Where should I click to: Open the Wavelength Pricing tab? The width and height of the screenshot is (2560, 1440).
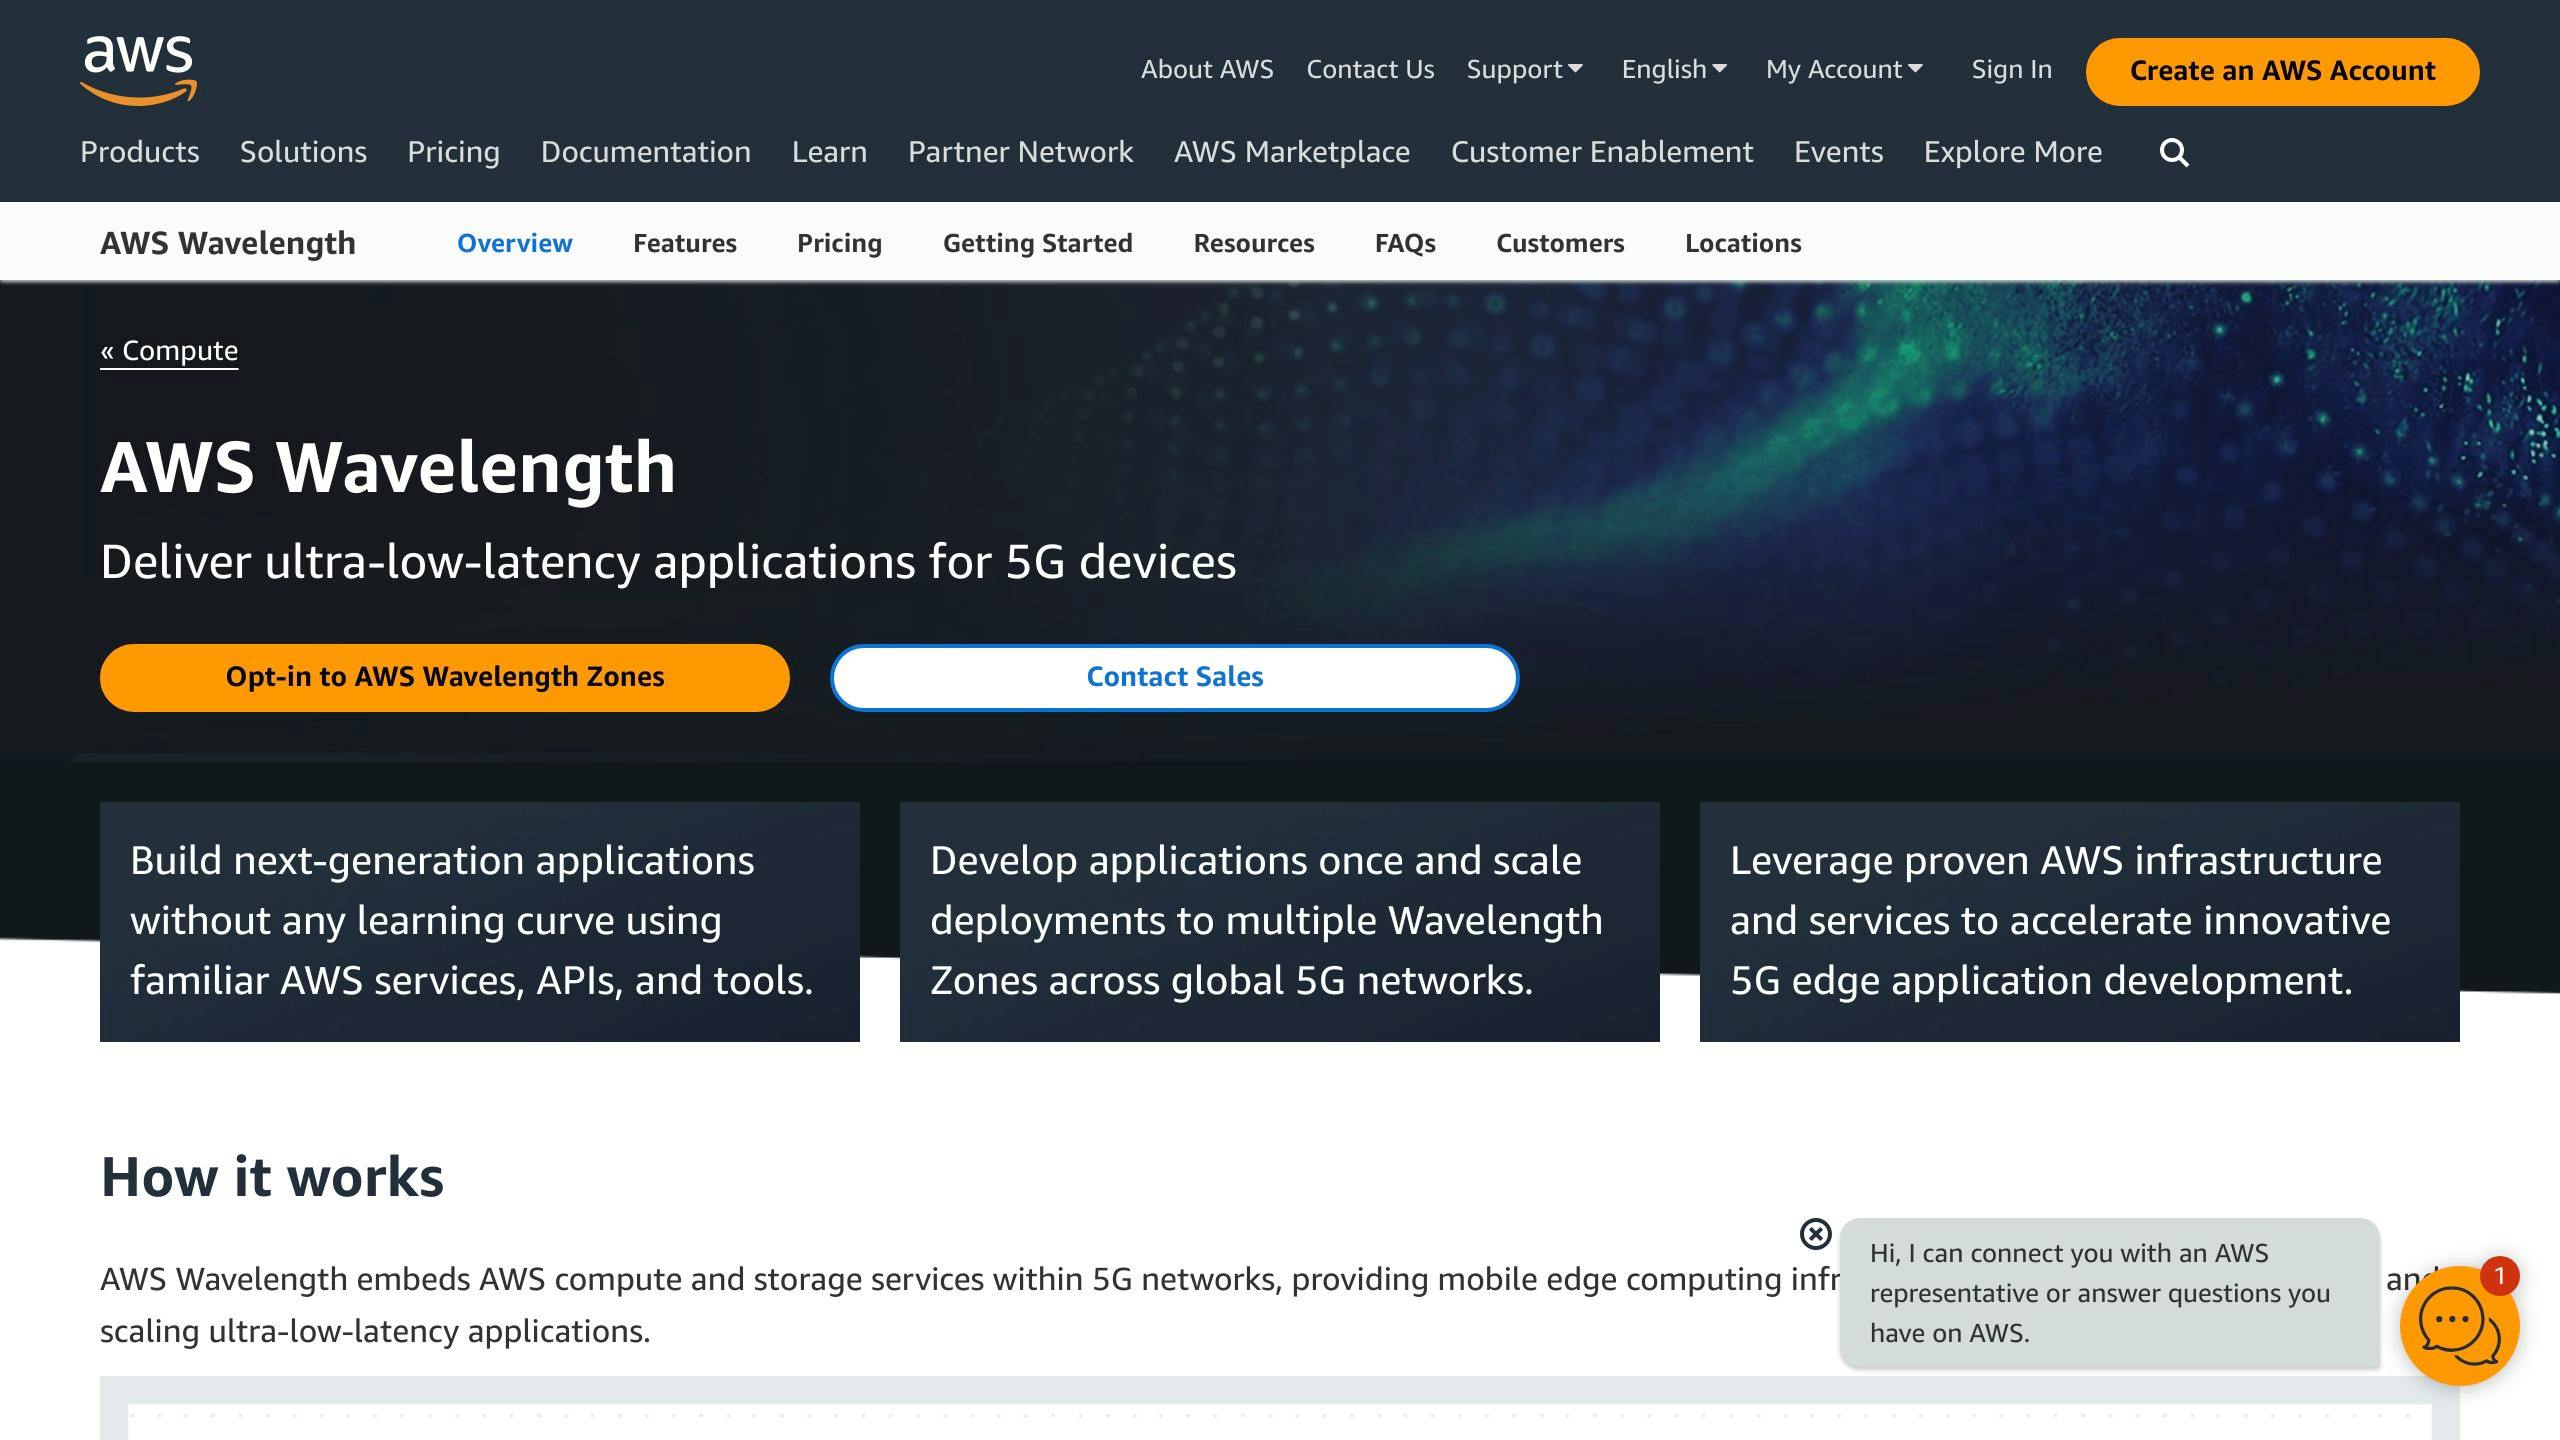pos(839,243)
